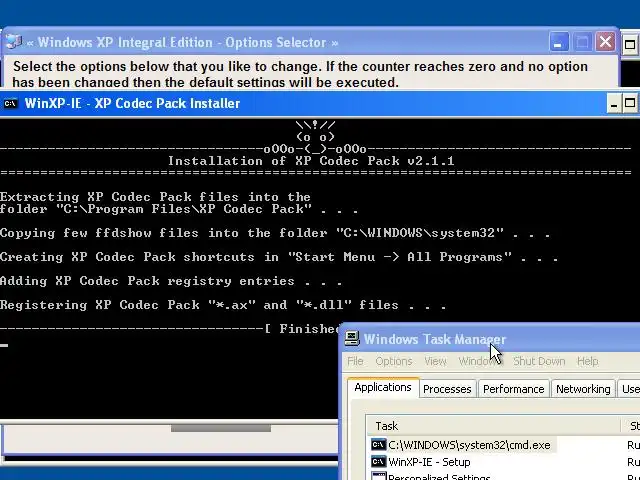Click the XP Codec Pack Installer title bar

point(320,104)
